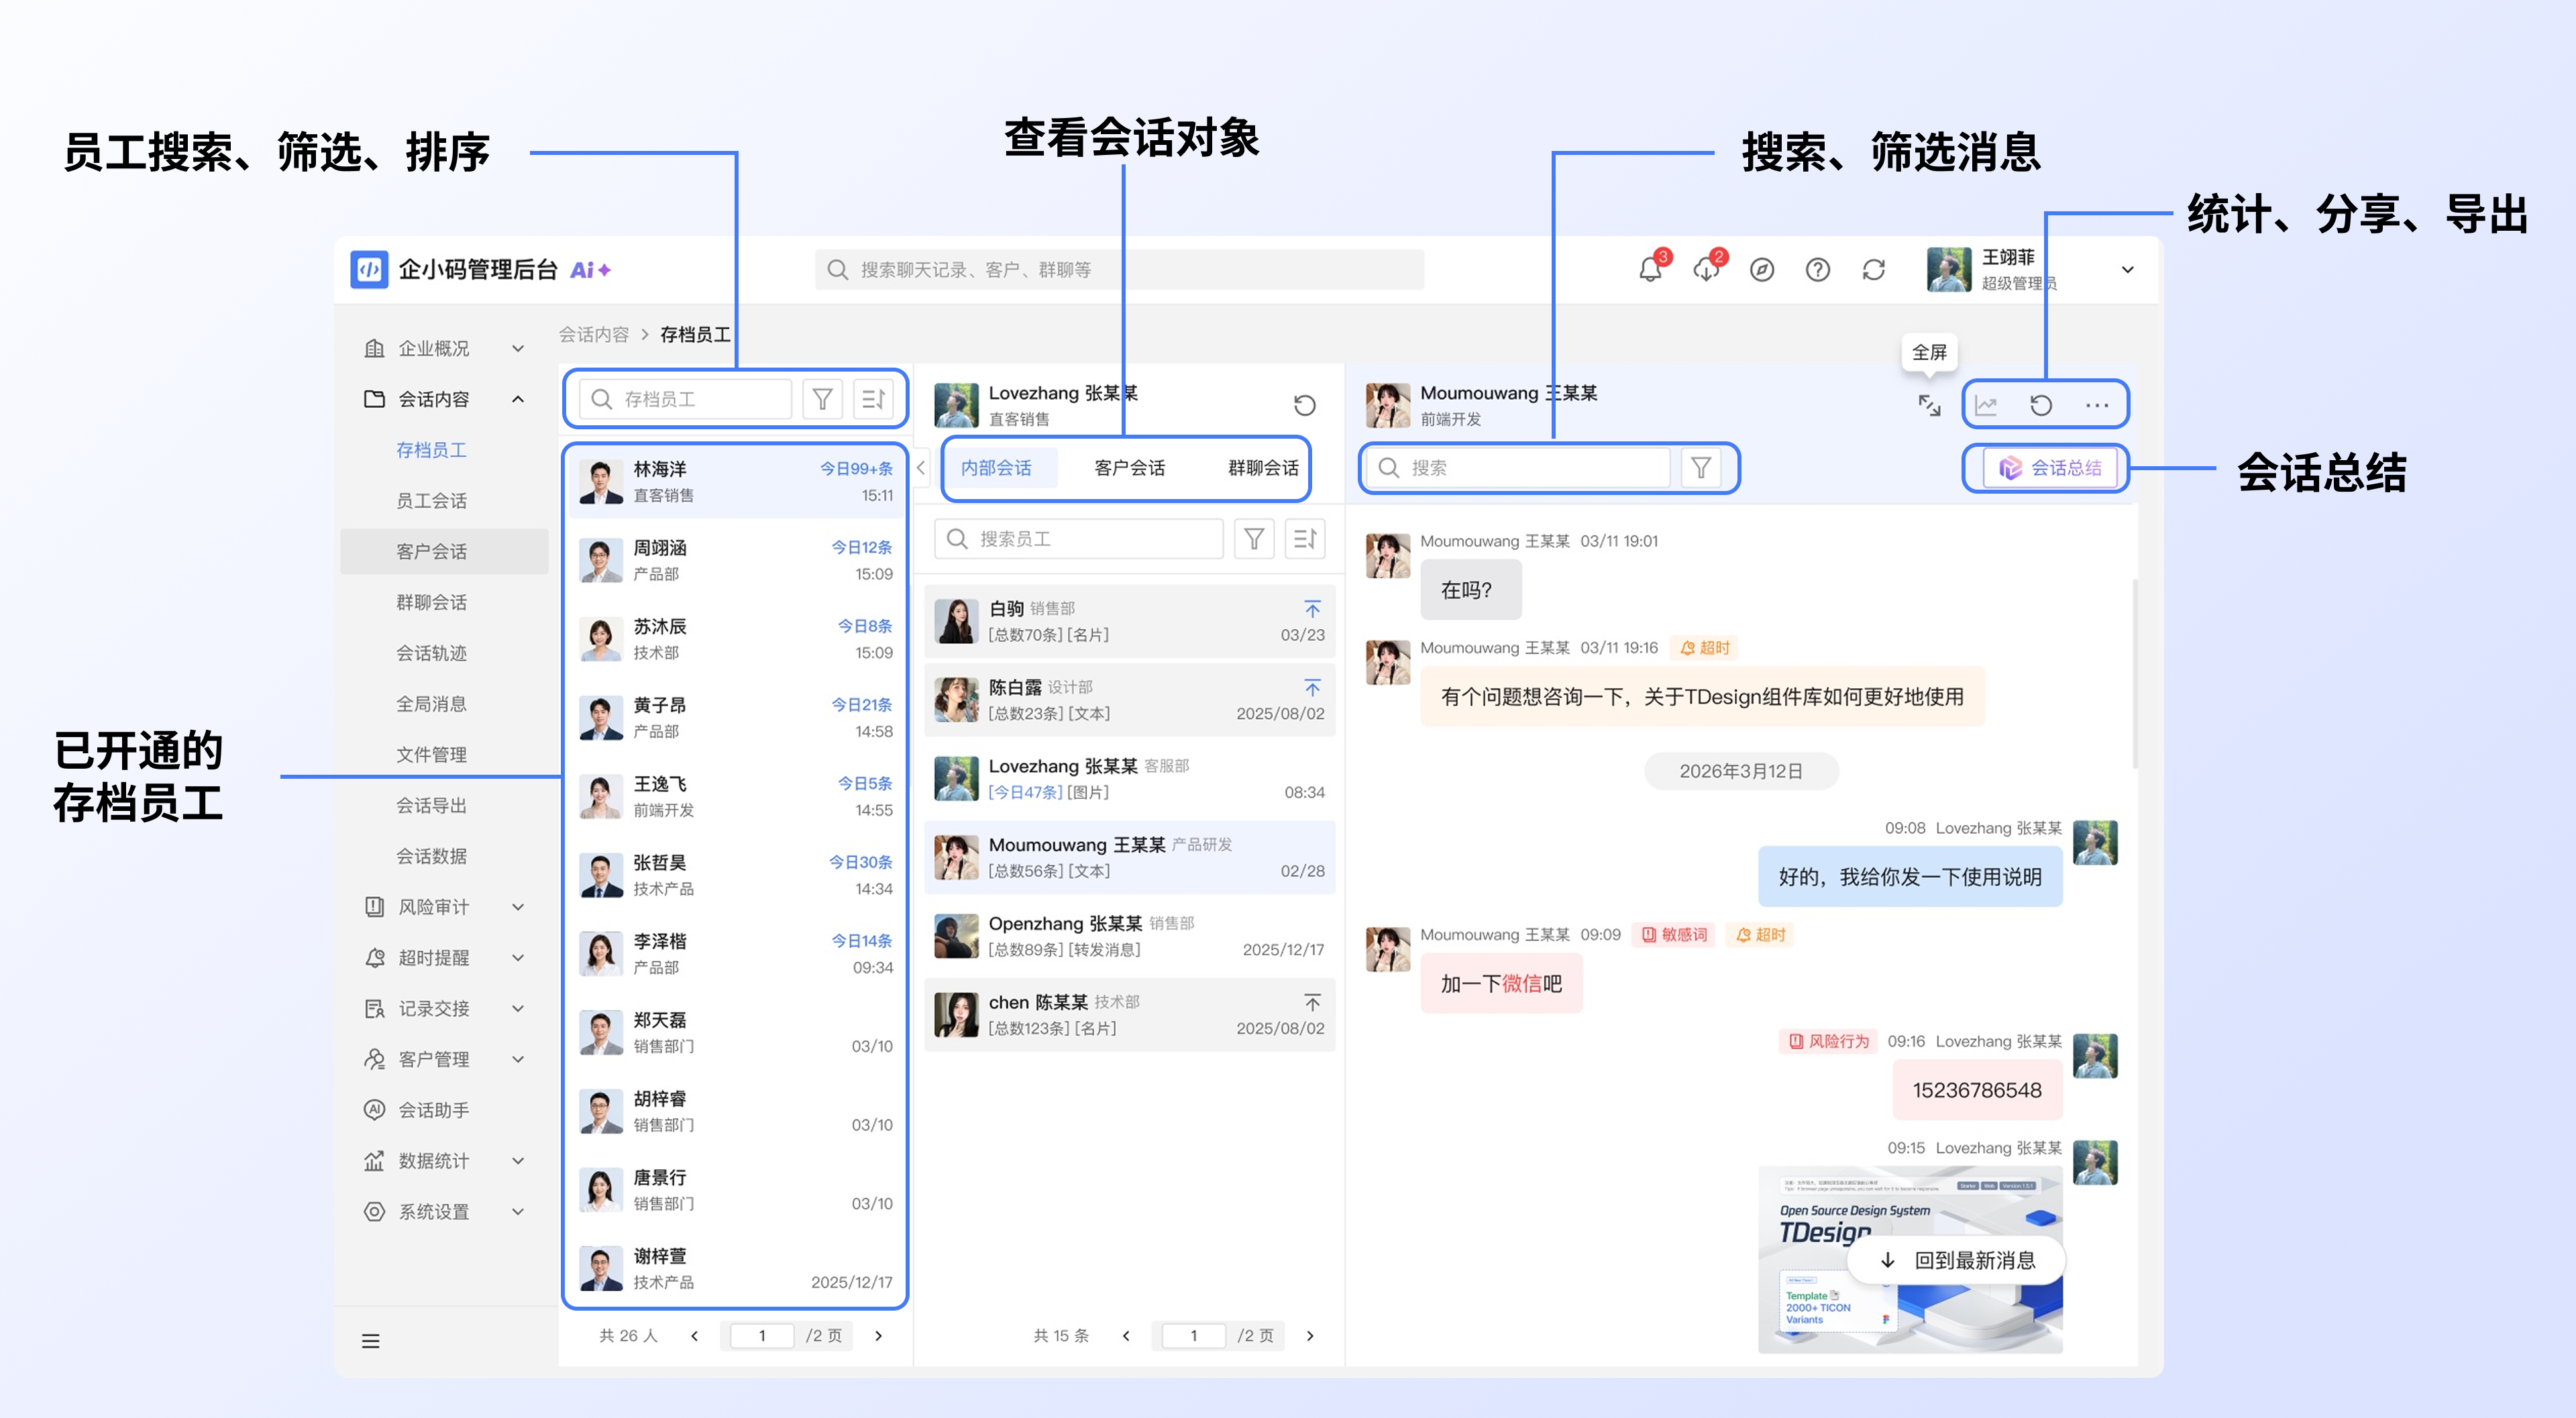Filter messages with the funnel icon

[x=1700, y=468]
